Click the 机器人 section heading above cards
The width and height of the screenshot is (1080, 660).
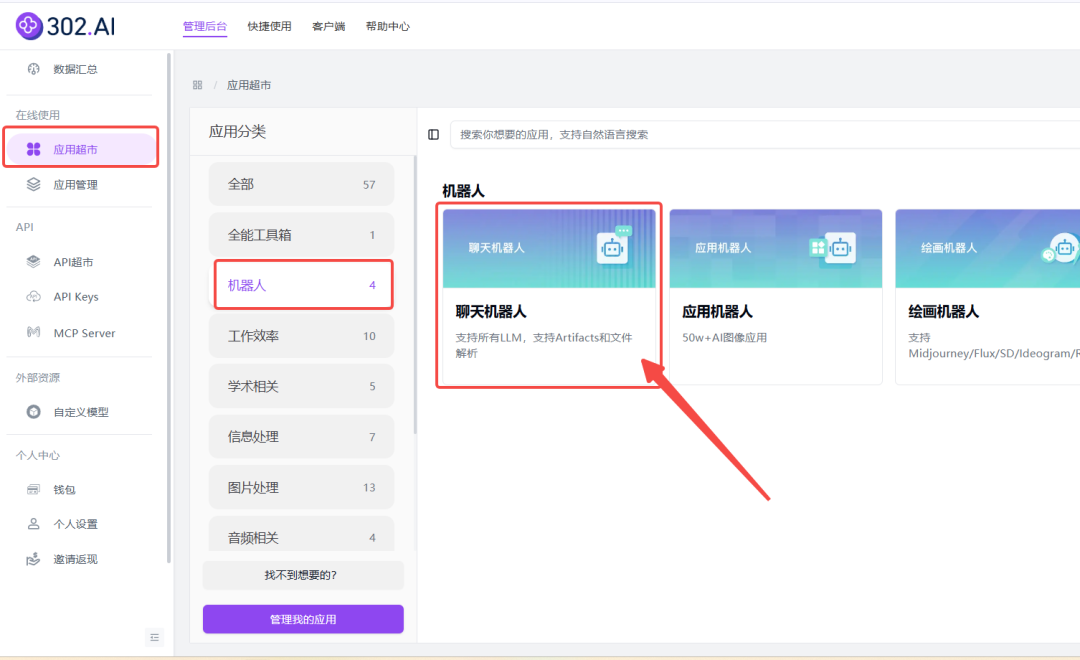coord(463,191)
